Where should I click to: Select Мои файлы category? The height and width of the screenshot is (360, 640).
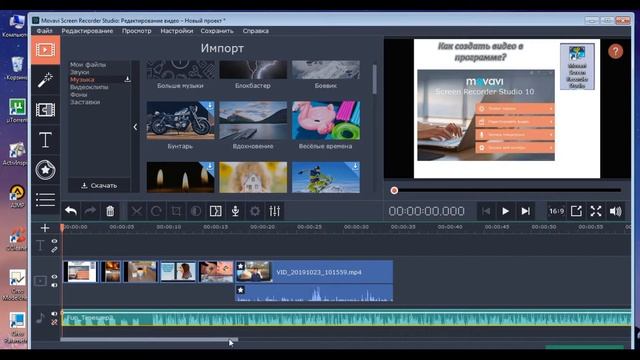(88, 64)
